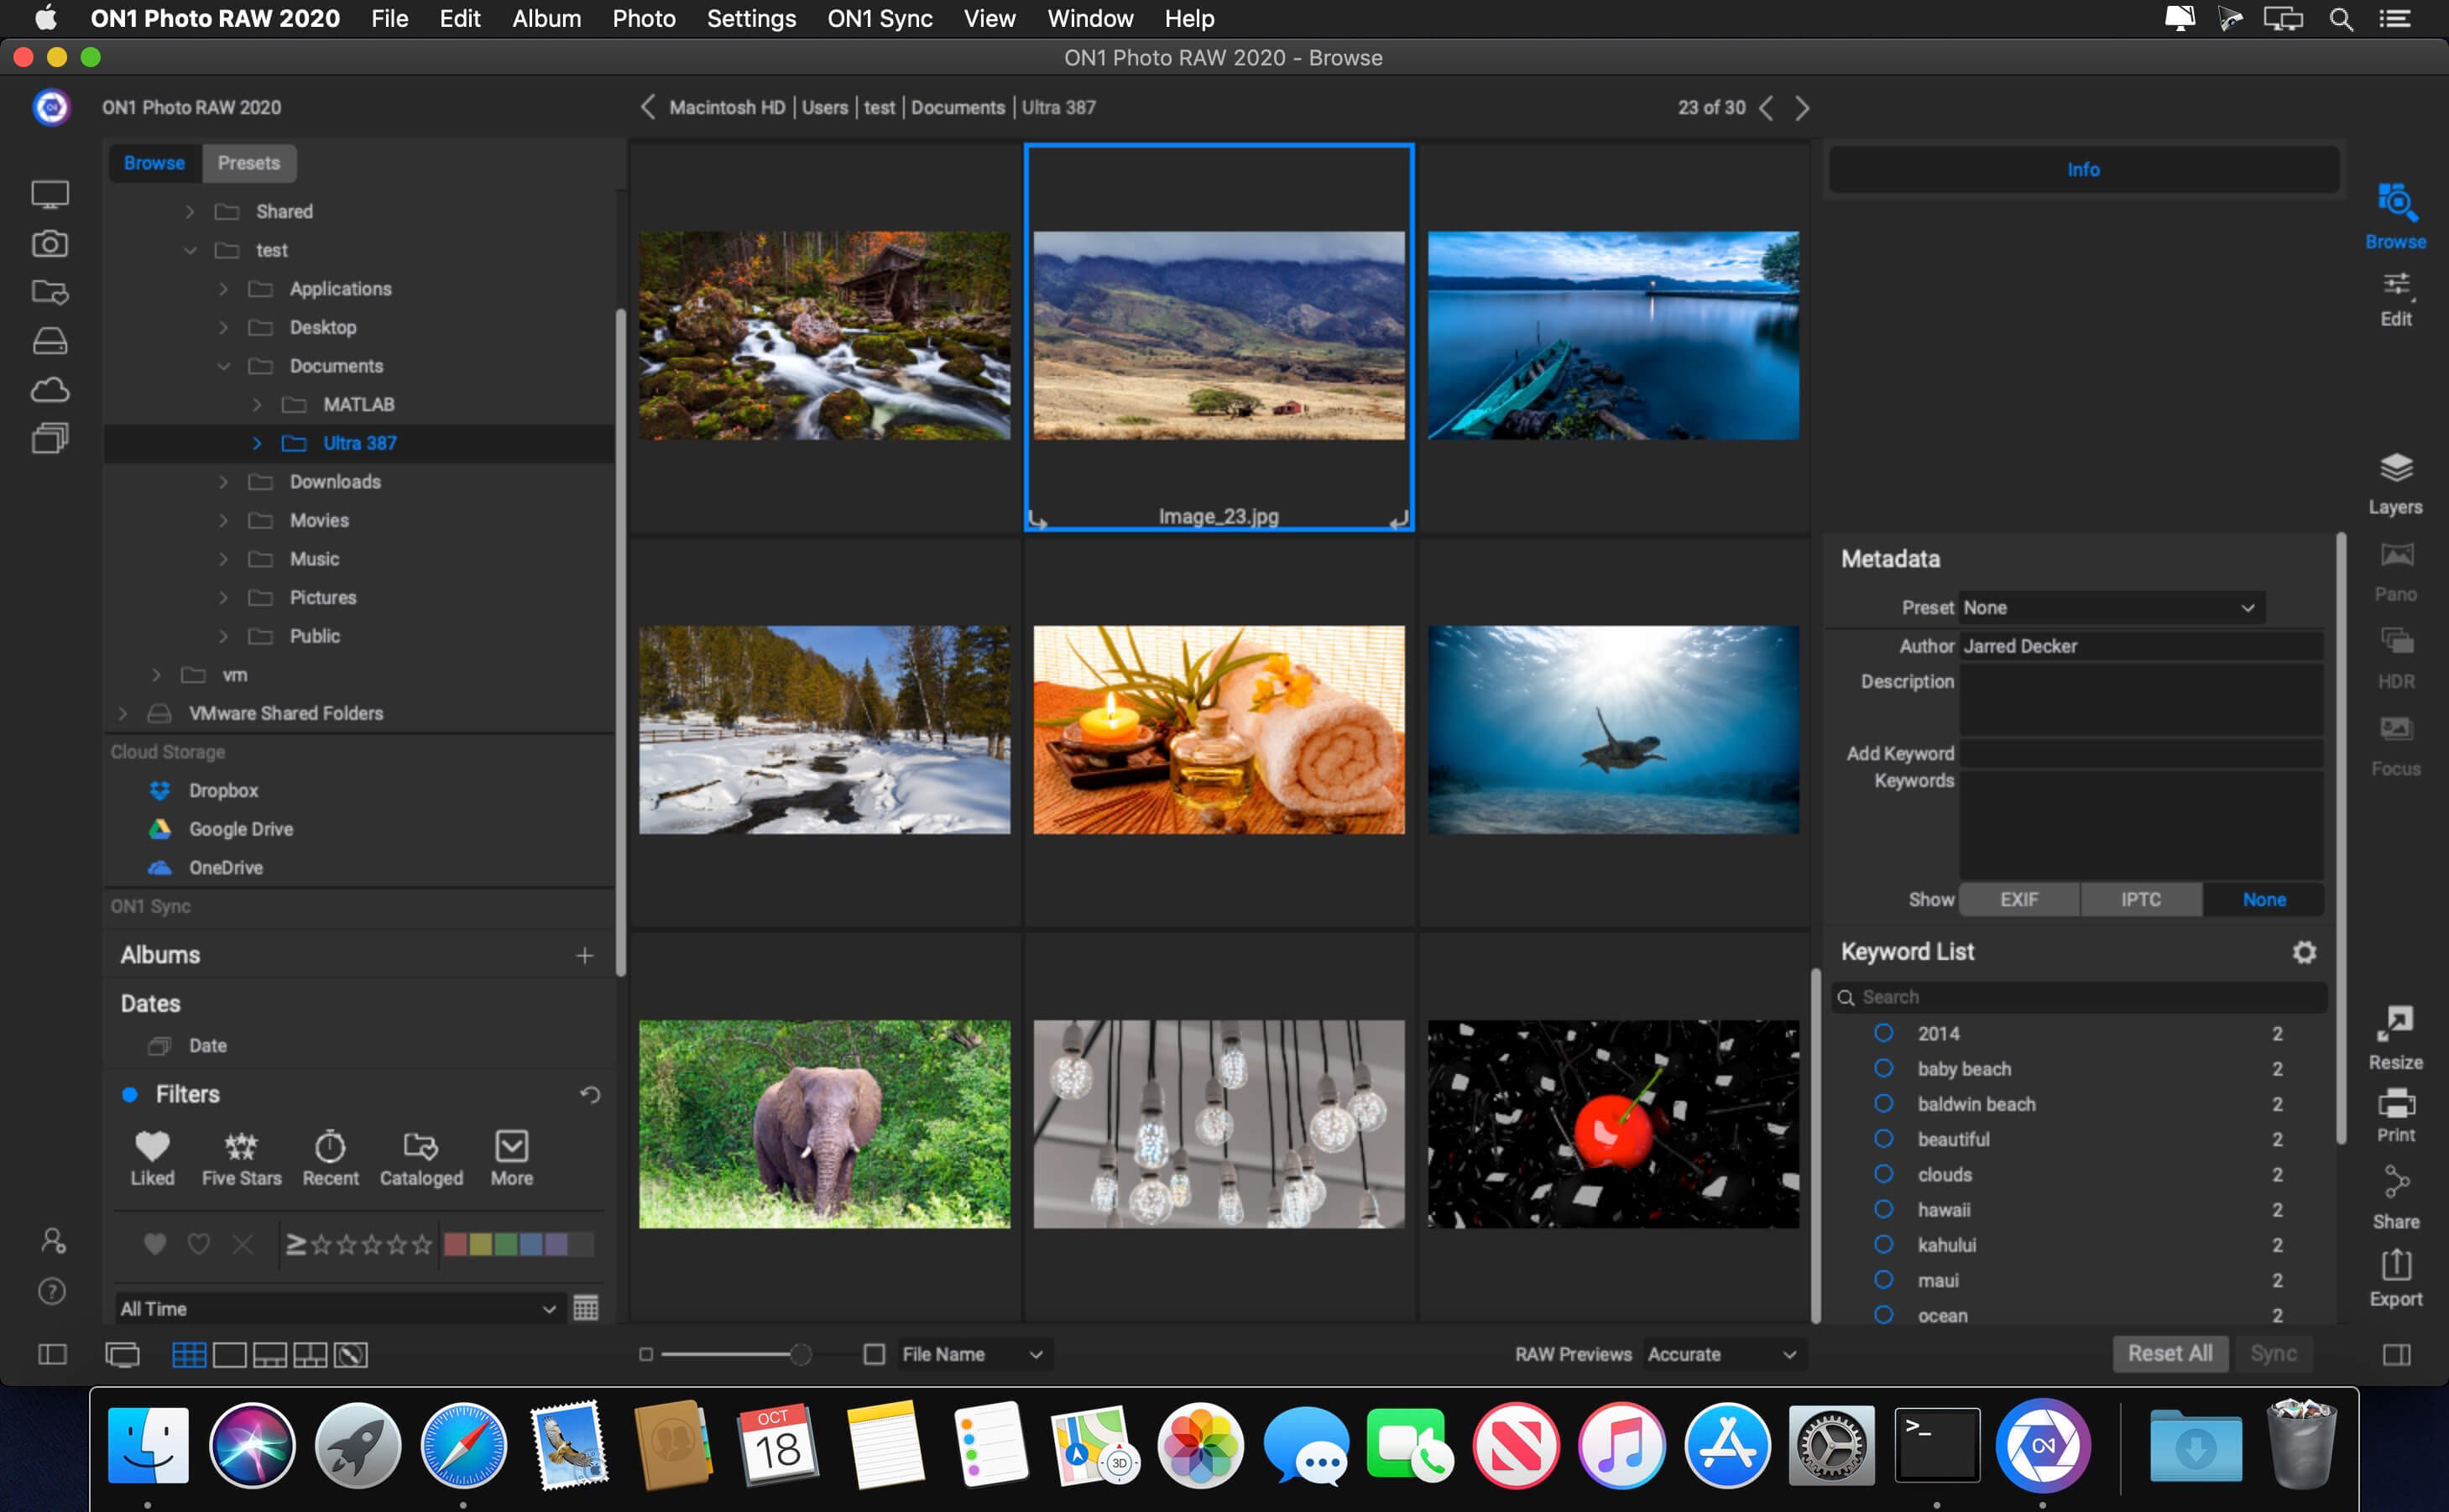The image size is (2449, 1512).
Task: Switch to the Presets tab
Action: click(x=249, y=163)
